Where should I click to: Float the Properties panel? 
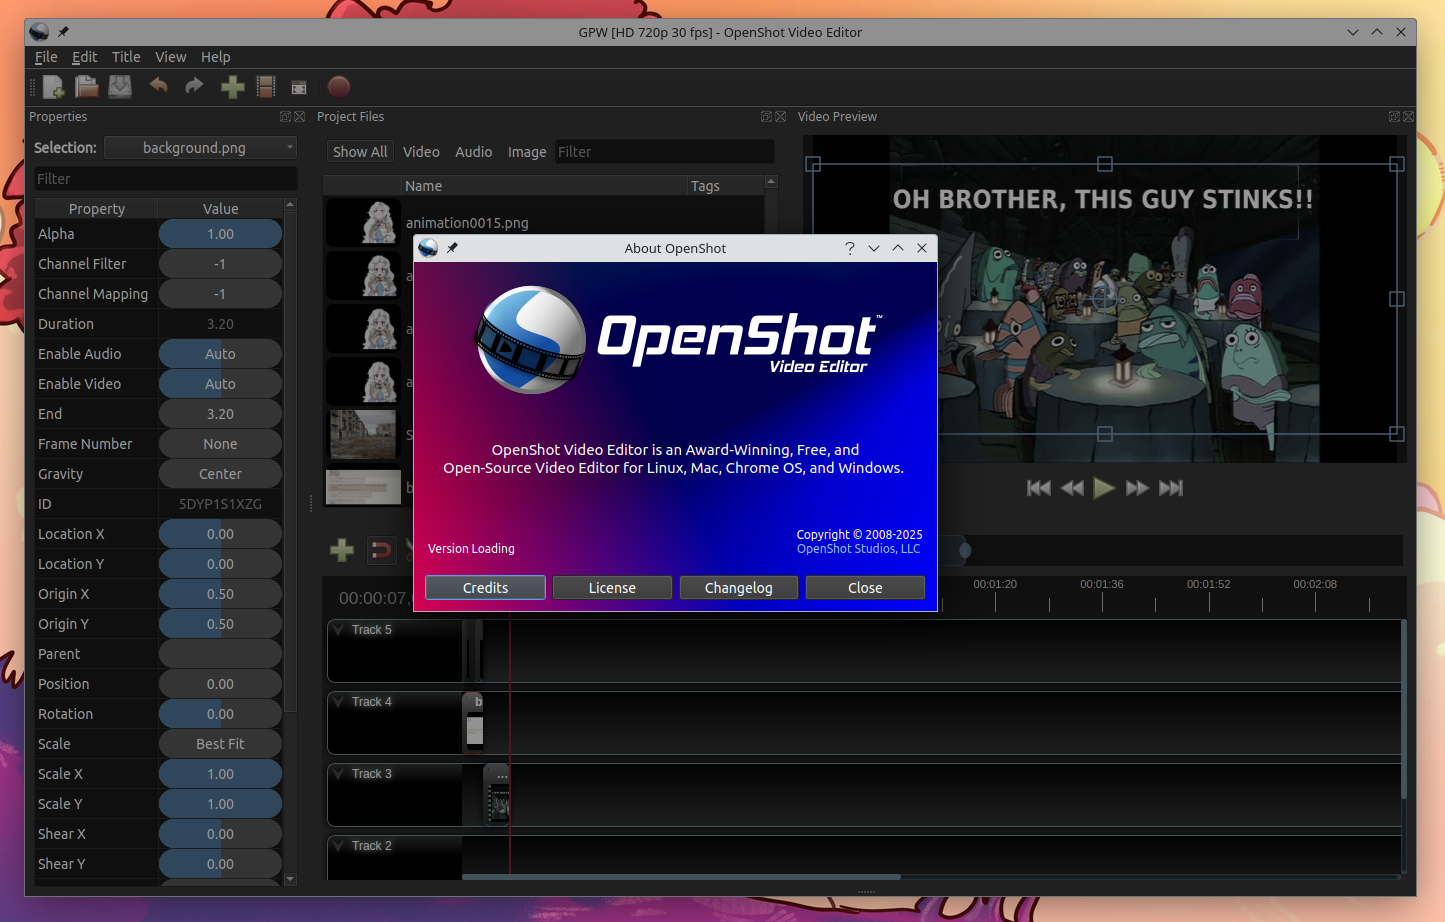pyautogui.click(x=285, y=117)
